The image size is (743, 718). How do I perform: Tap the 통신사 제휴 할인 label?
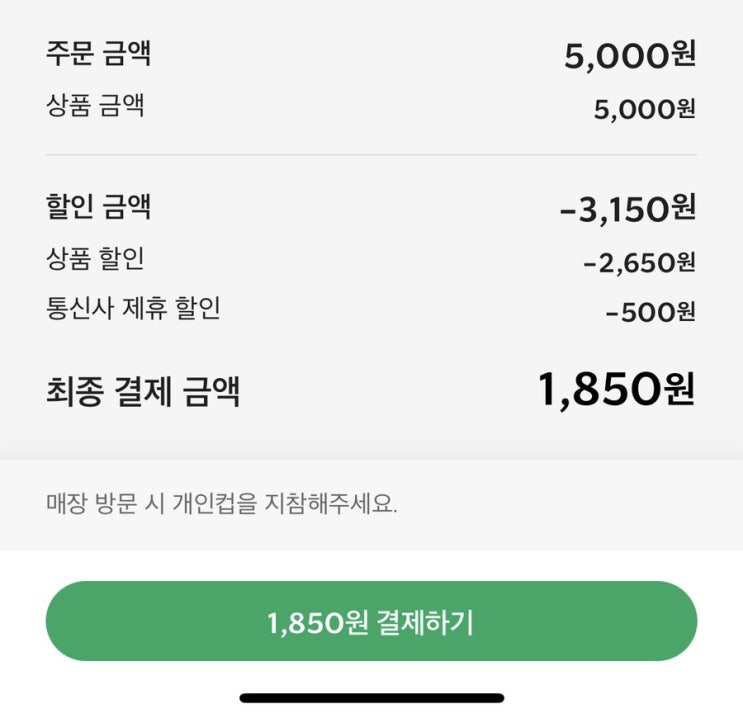click(x=133, y=308)
